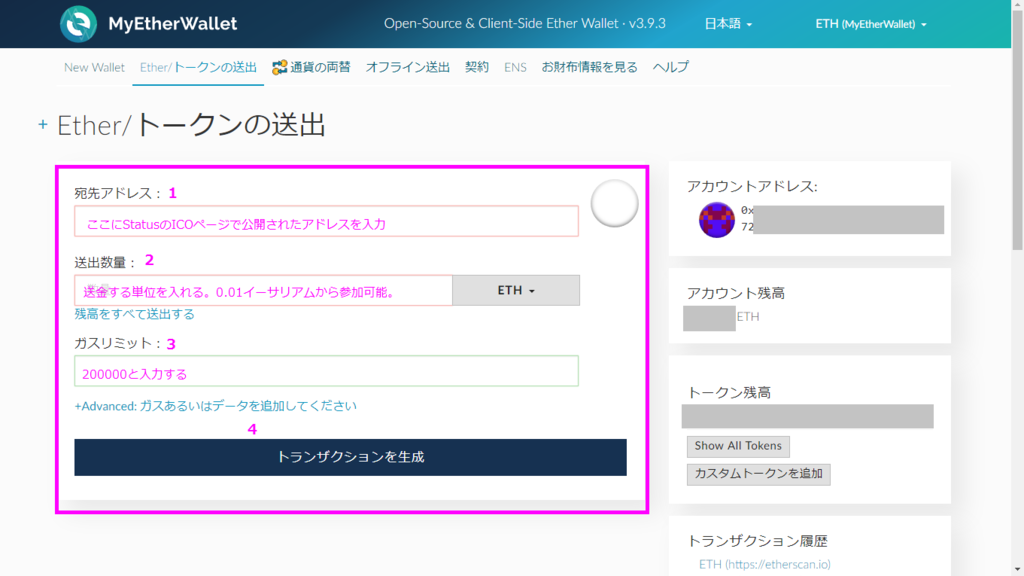Click the トランザクション履歴 heading
1024x576 pixels.
[x=757, y=541]
